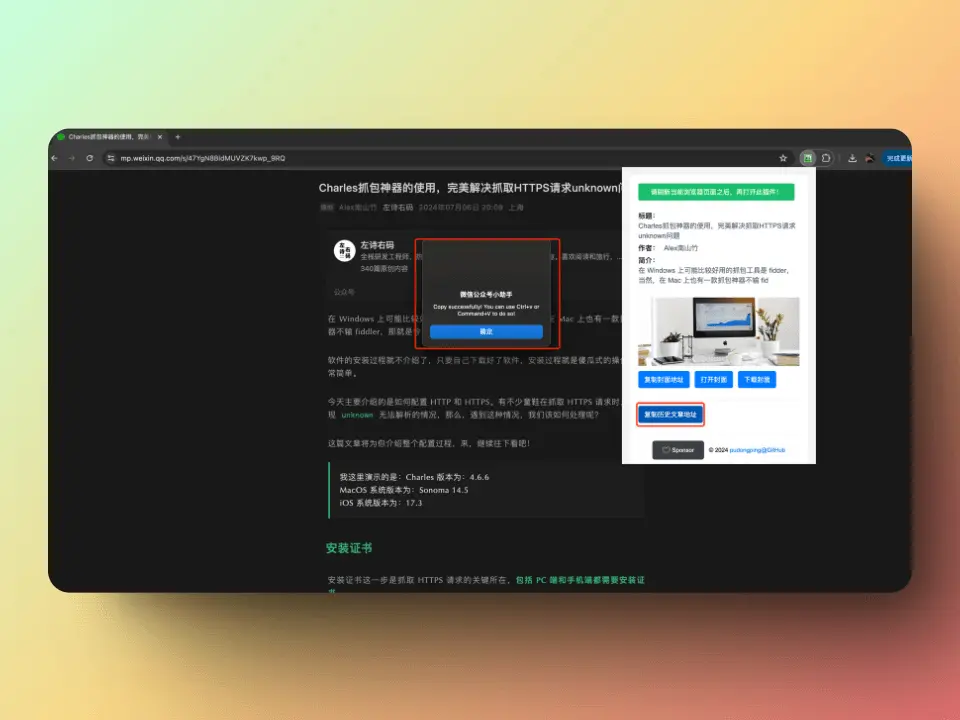
Task: Open the browser downloads icon
Action: pyautogui.click(x=852, y=158)
